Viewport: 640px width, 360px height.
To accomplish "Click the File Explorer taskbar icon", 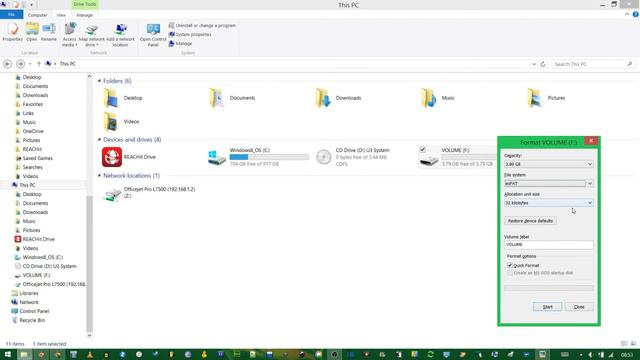I will tap(24, 354).
